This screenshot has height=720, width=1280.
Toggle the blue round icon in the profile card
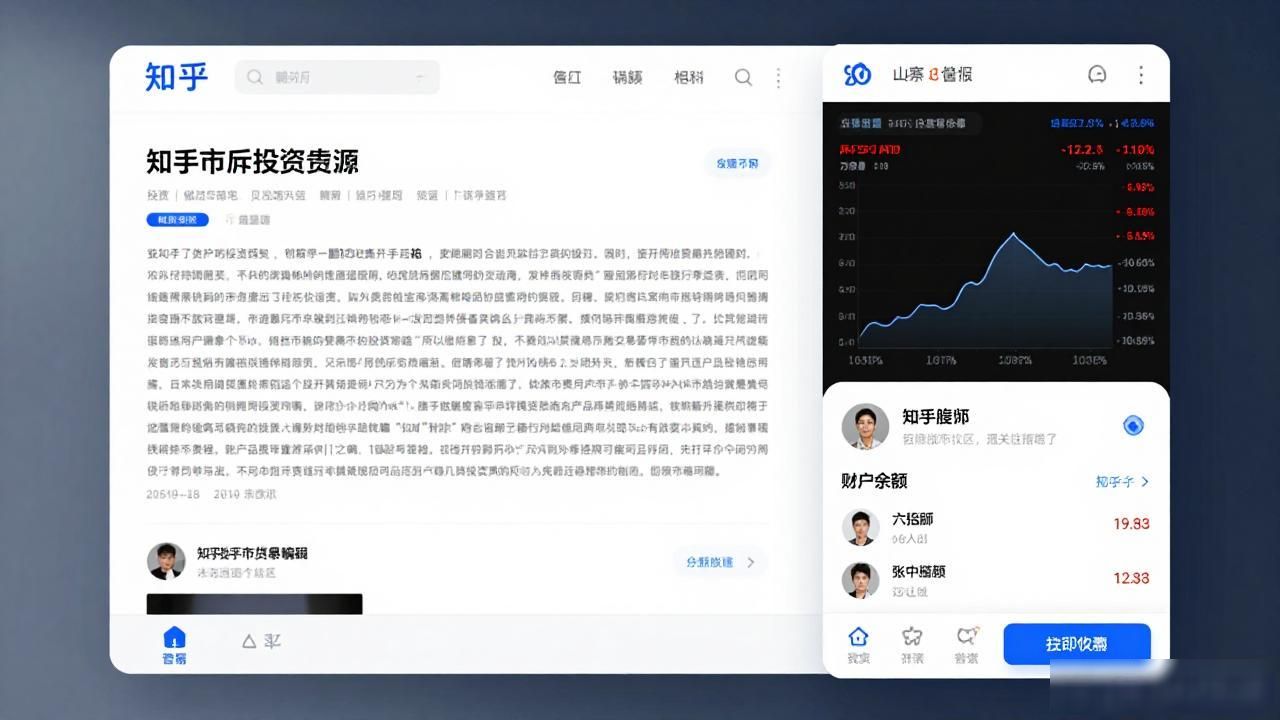1132,426
